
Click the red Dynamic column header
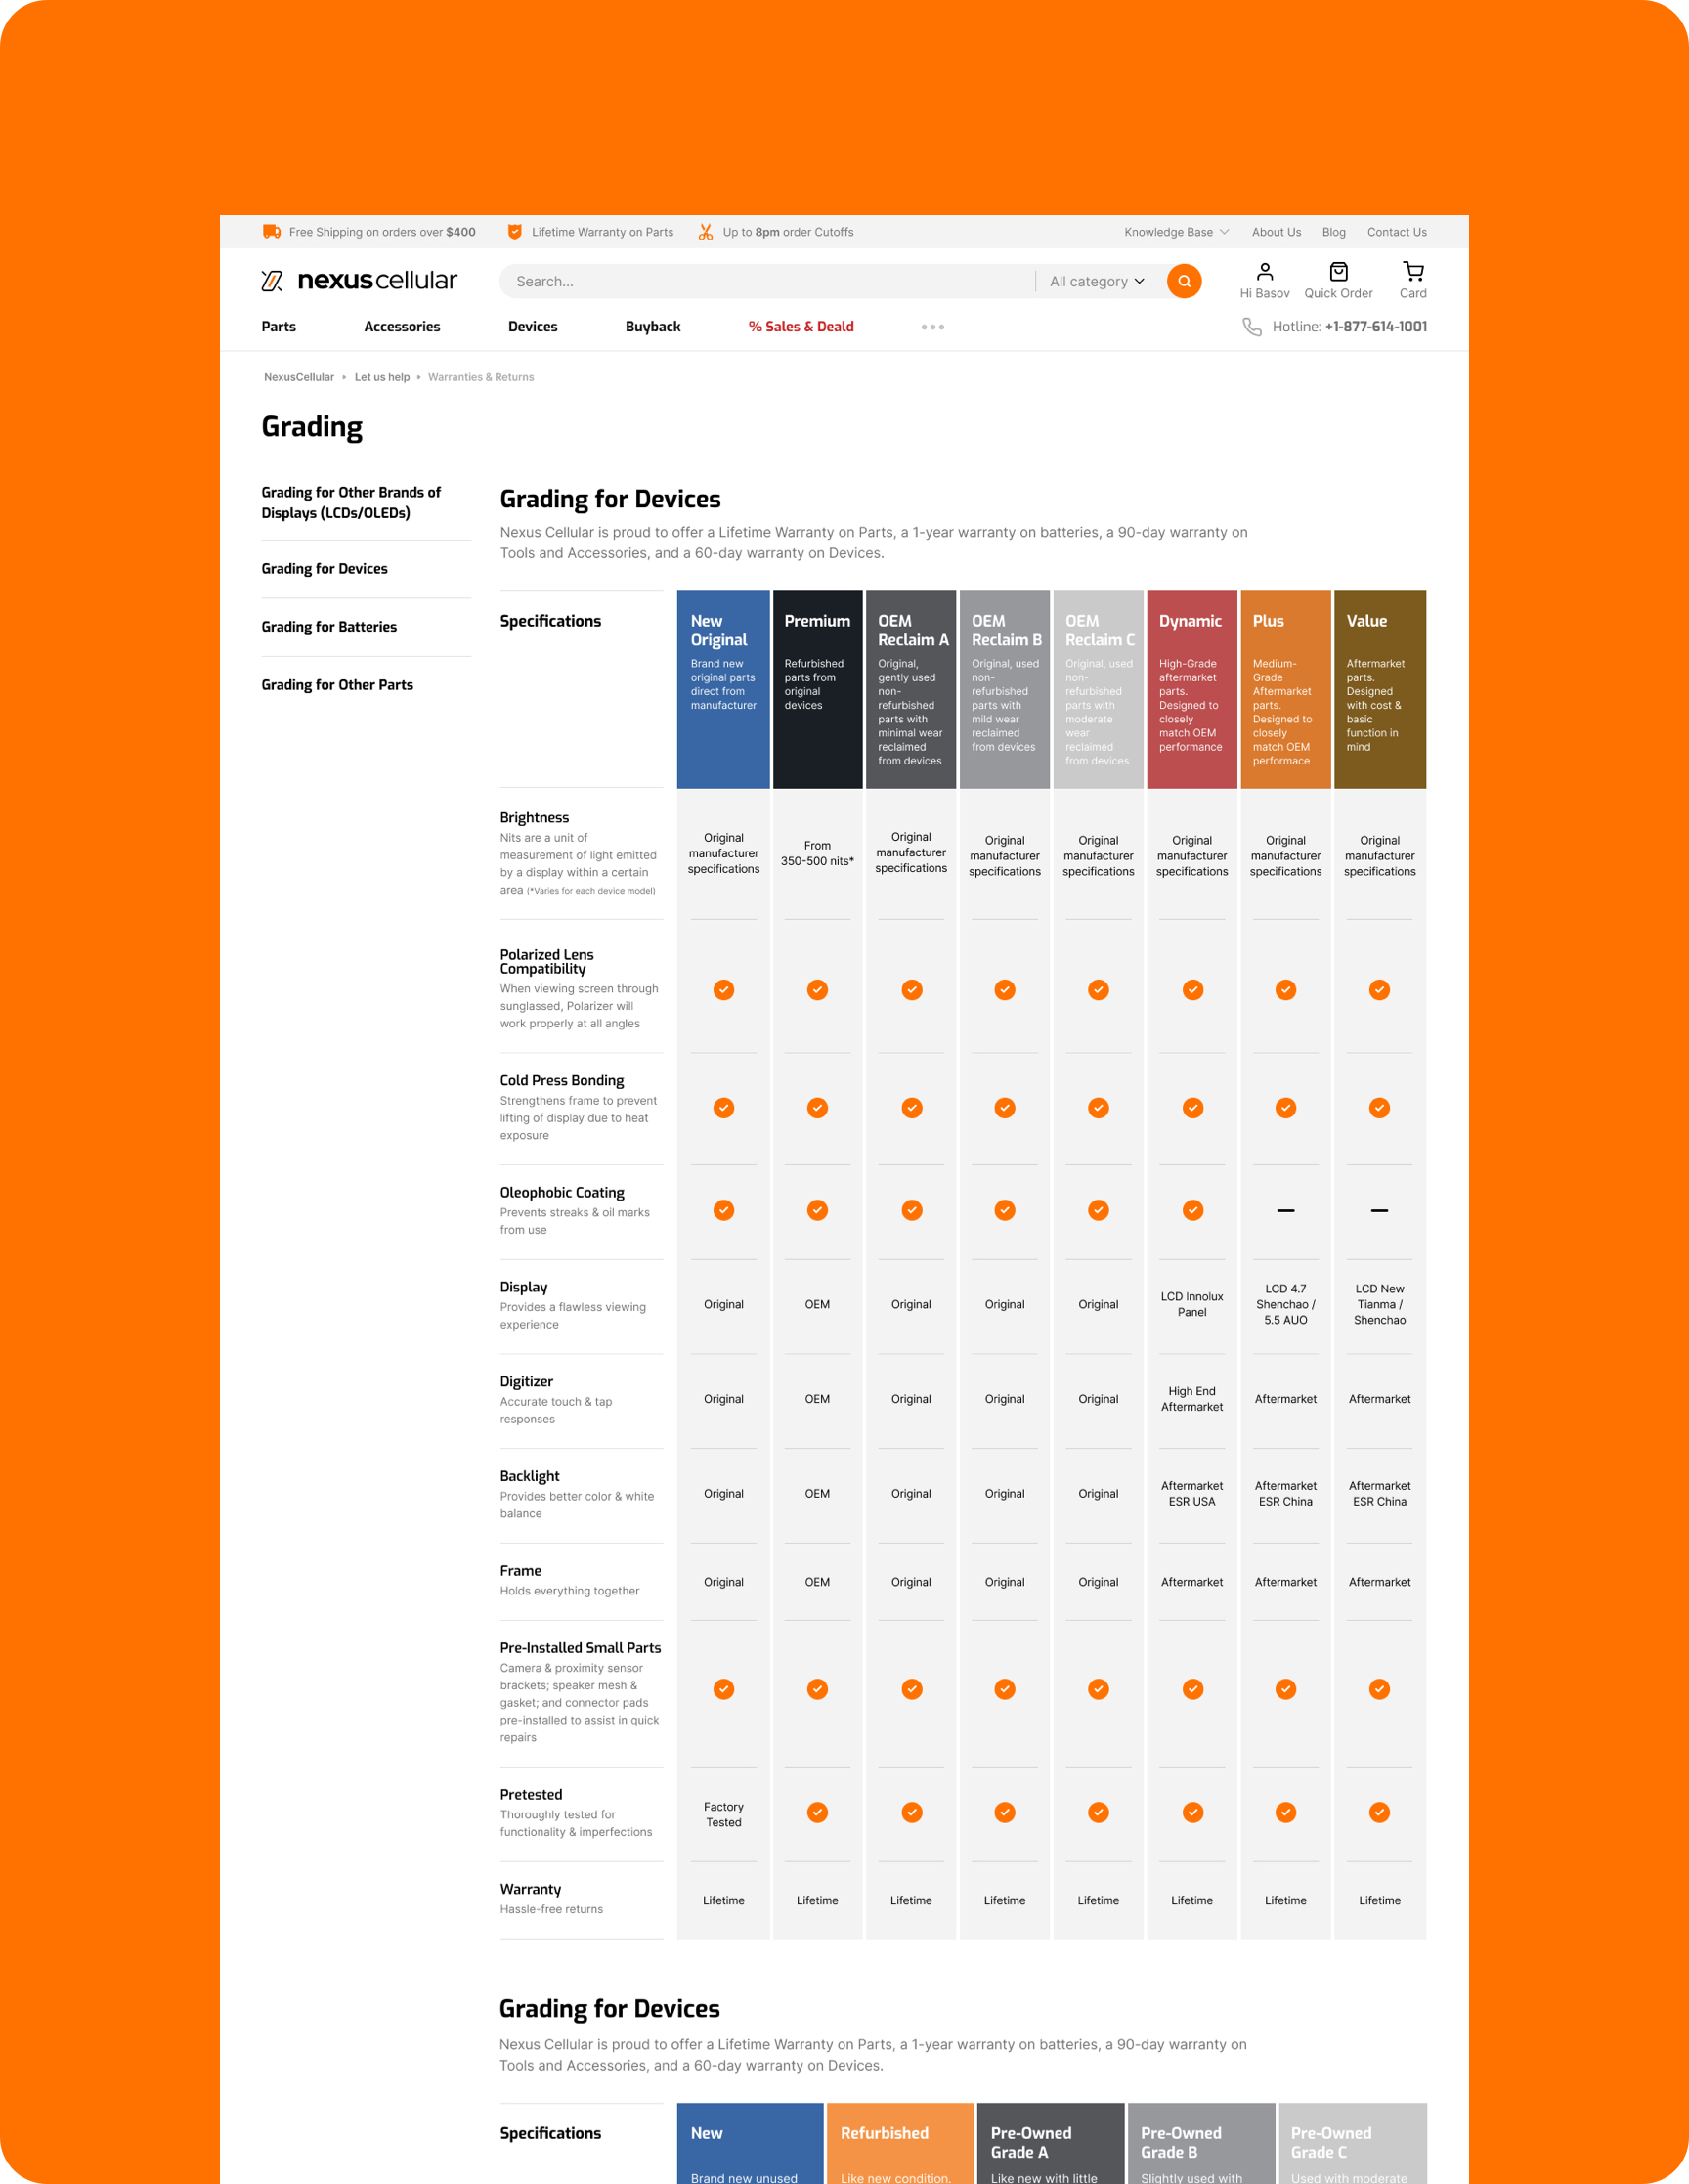click(x=1192, y=690)
